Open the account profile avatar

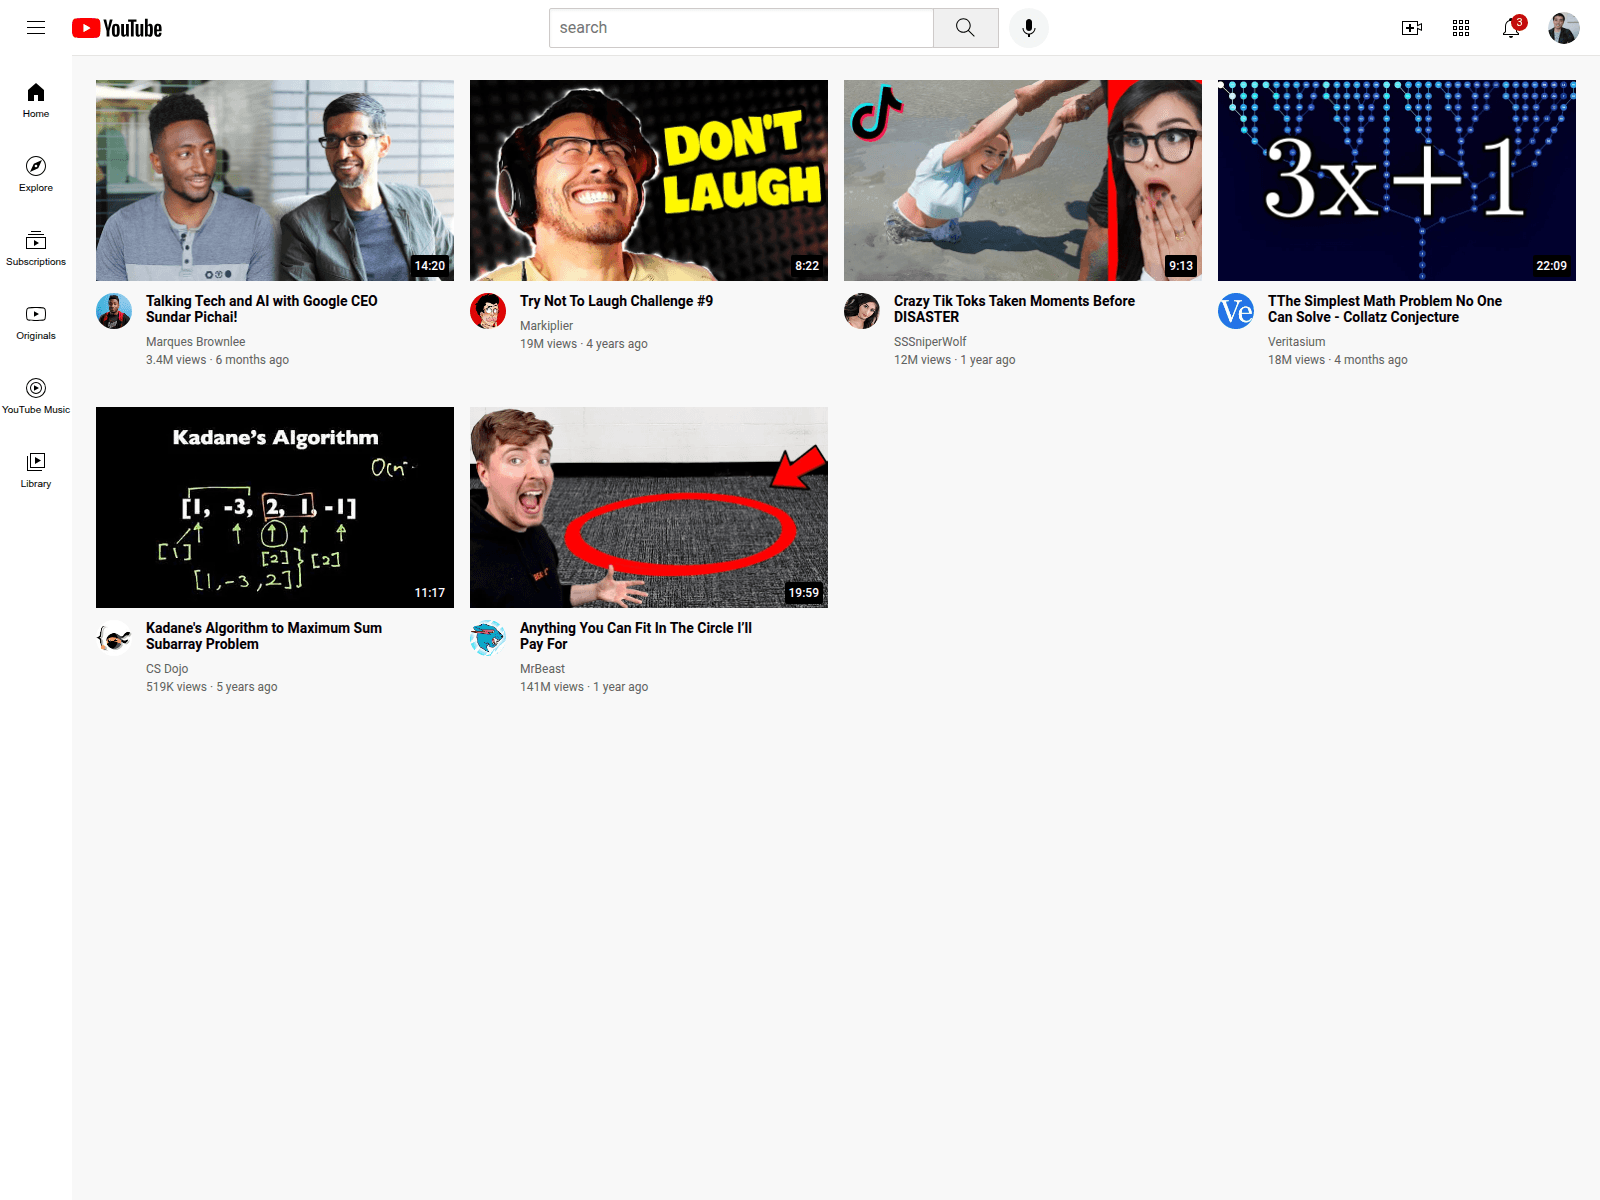pos(1563,28)
